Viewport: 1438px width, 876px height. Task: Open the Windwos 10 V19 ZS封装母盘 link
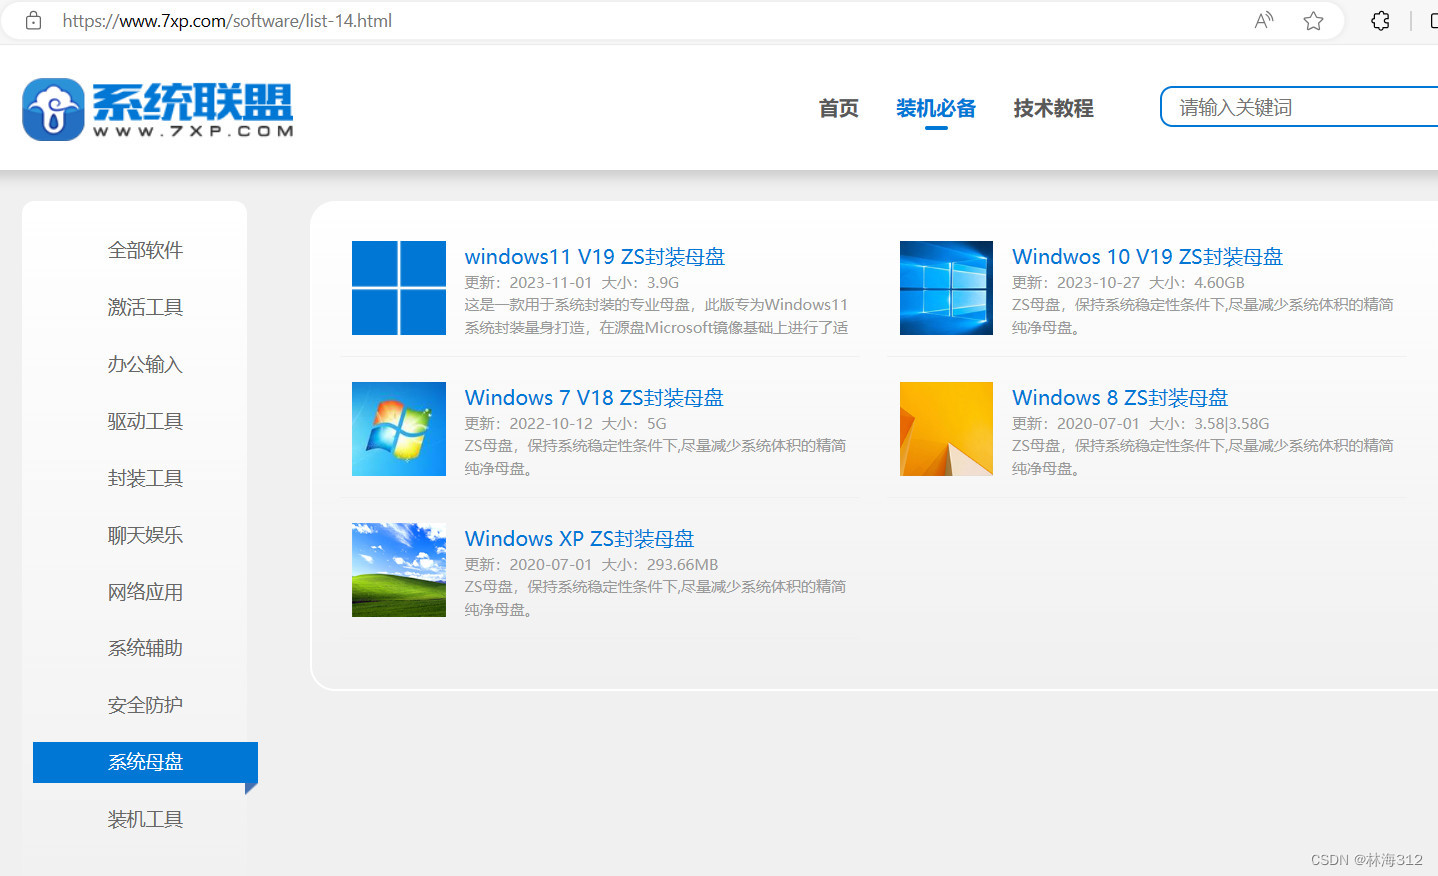[1147, 257]
